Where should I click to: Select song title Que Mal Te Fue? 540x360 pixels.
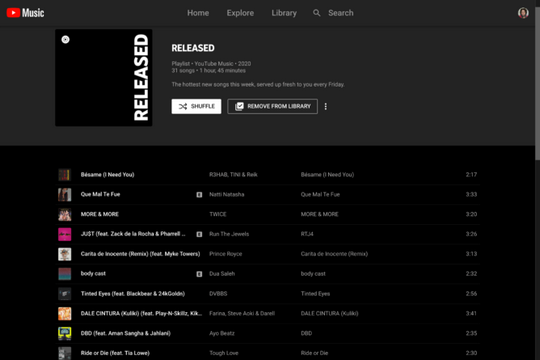[x=100, y=194]
